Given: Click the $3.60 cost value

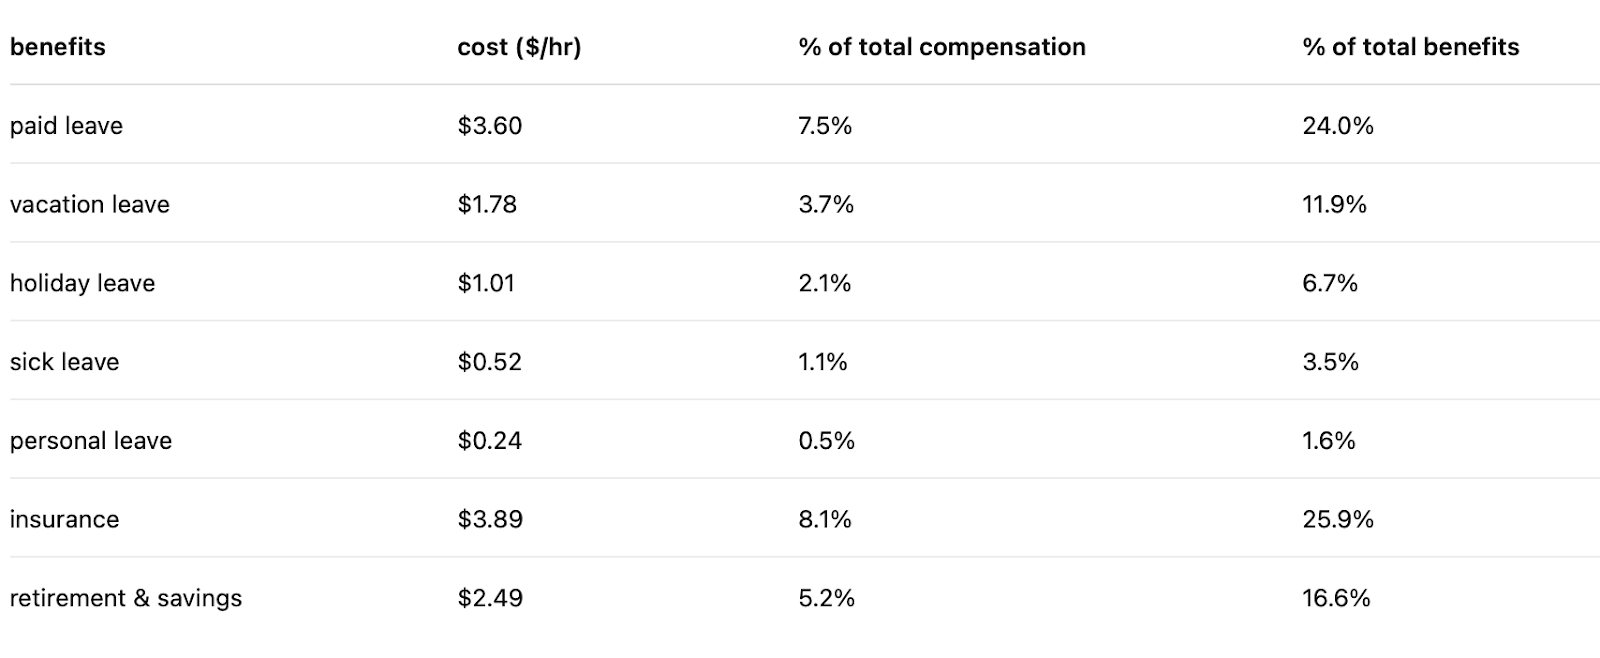Looking at the screenshot, I should (490, 126).
